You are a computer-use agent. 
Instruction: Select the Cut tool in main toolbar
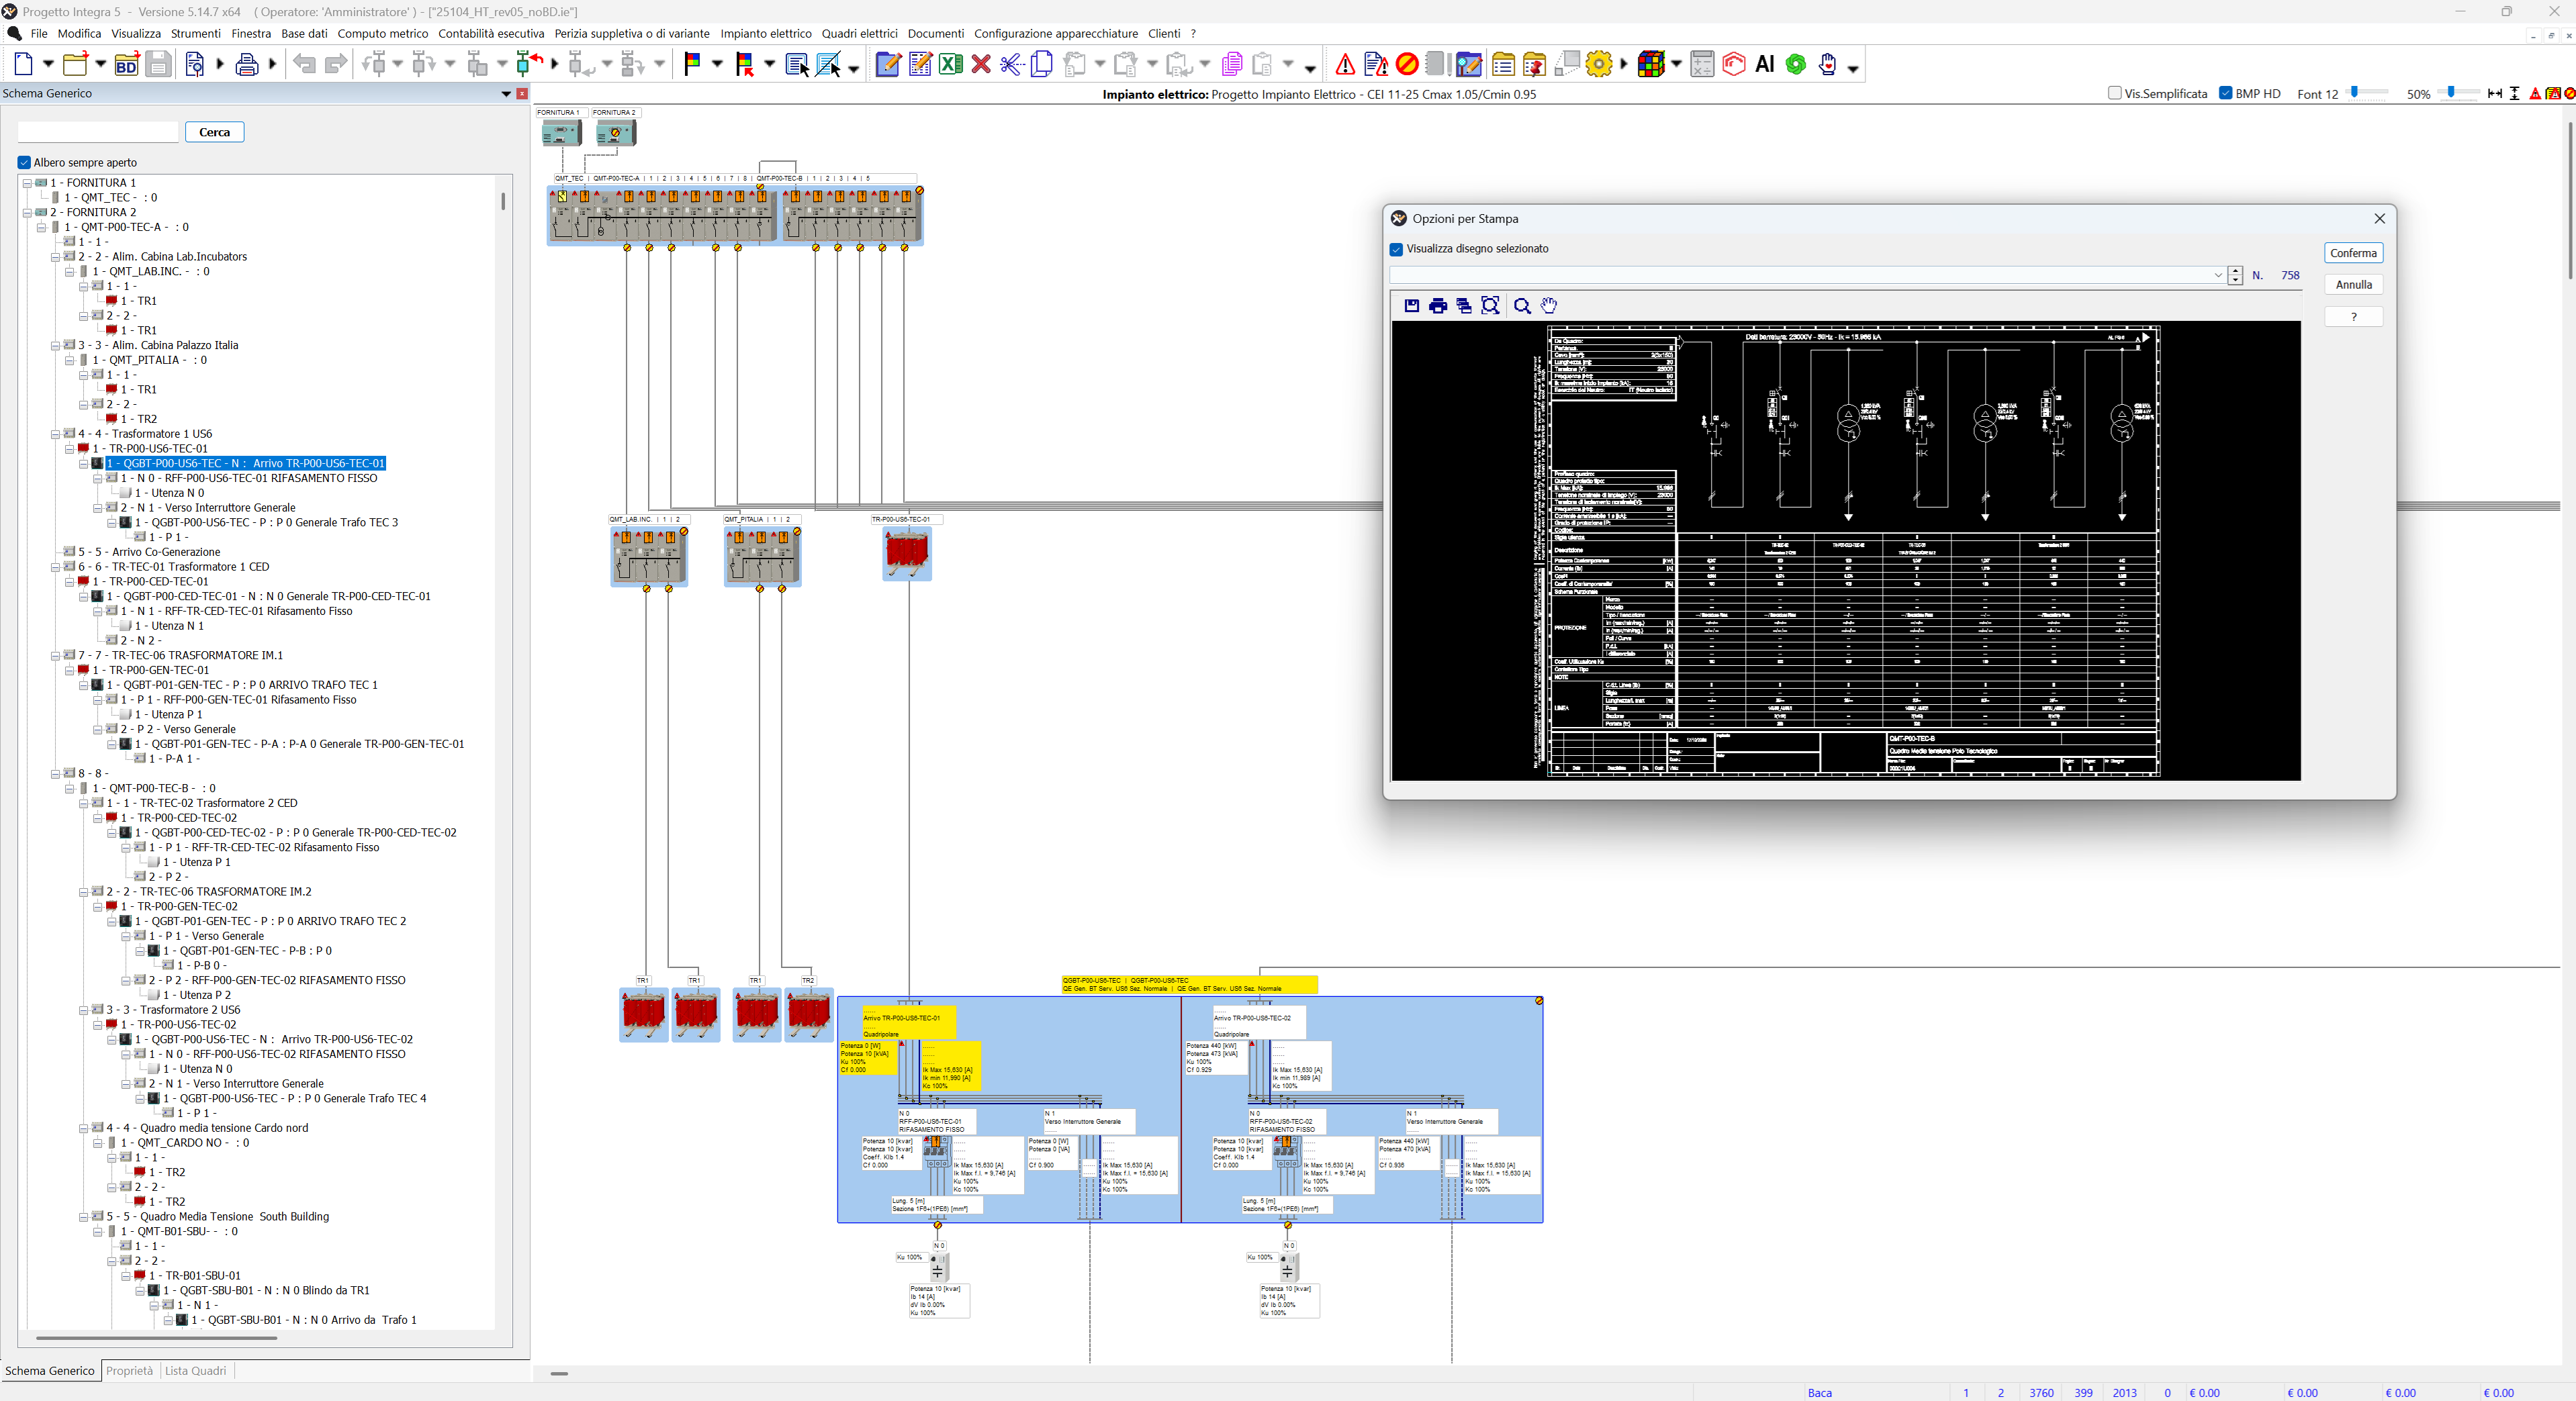[x=1013, y=64]
